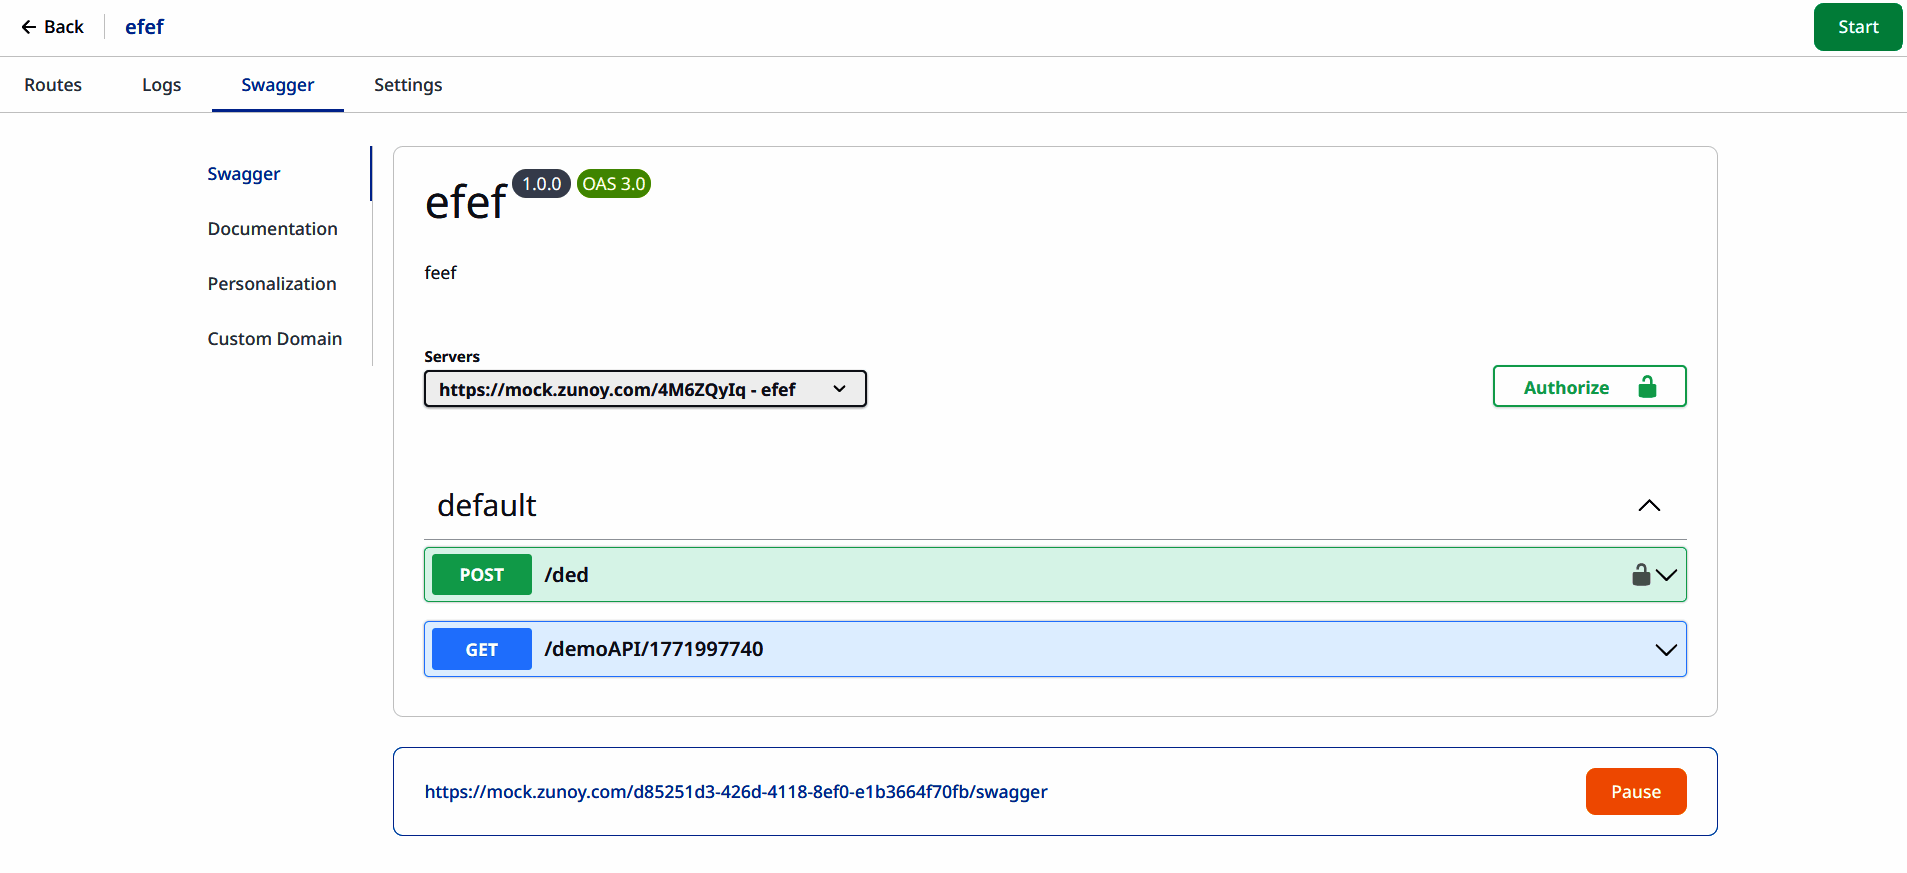Collapse the default section with chevron
The width and height of the screenshot is (1907, 873).
1649,506
